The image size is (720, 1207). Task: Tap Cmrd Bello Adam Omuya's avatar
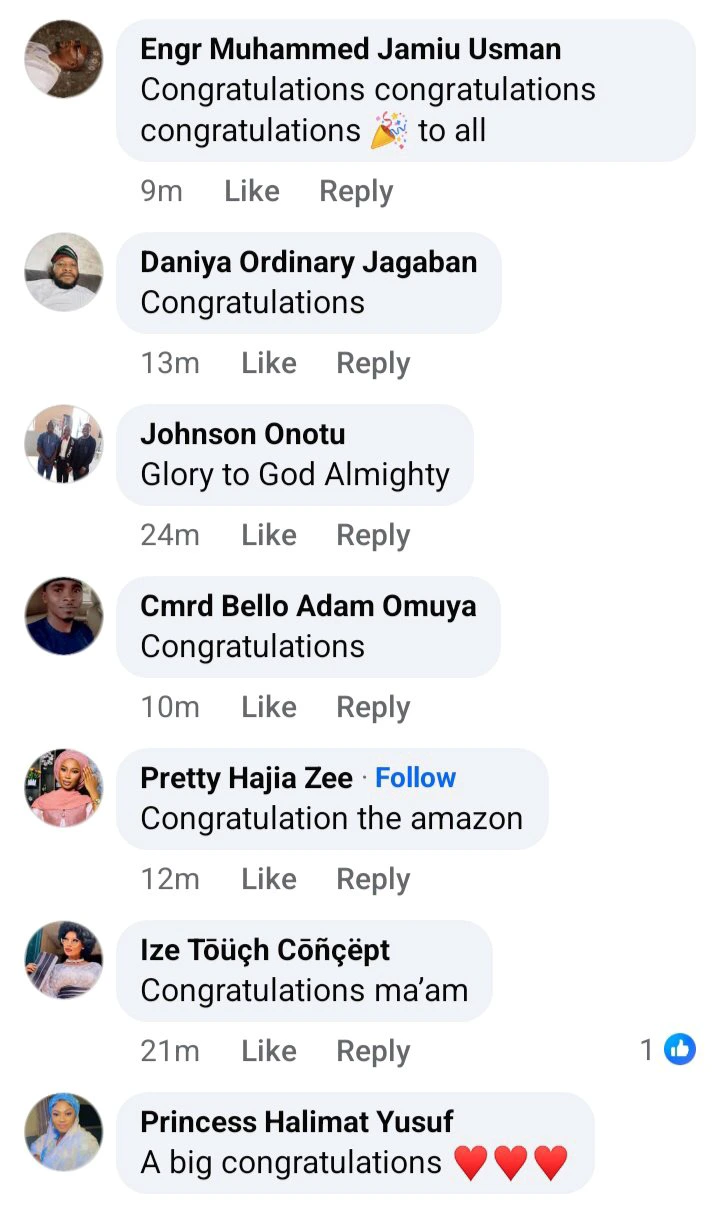63,616
